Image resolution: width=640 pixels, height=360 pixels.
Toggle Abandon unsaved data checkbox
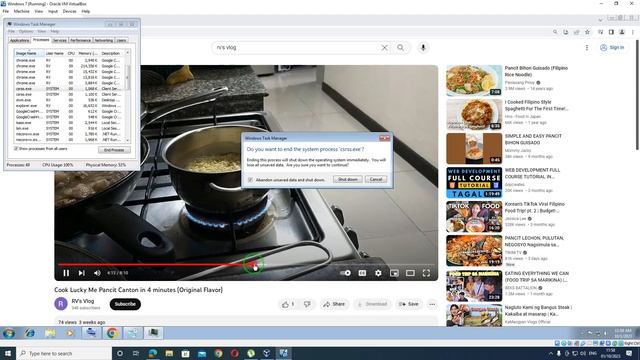(x=250, y=180)
